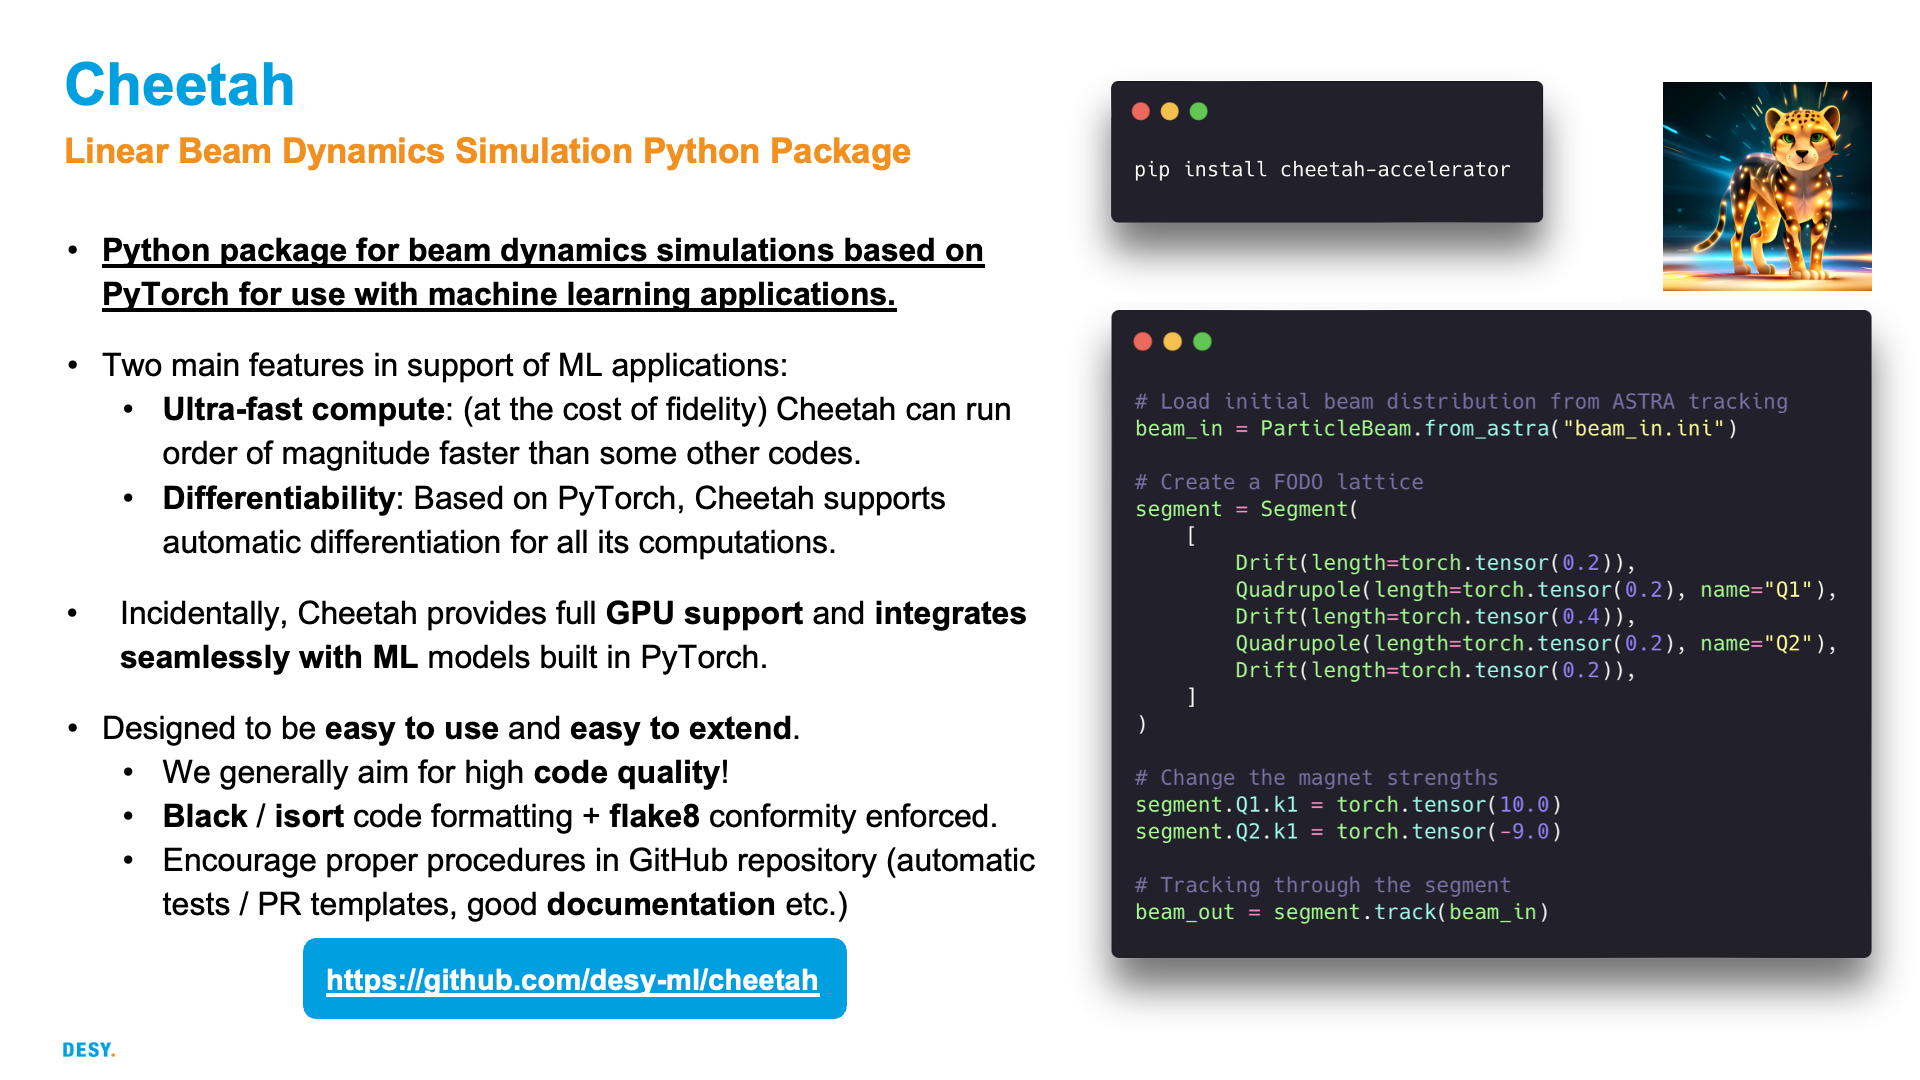Click the 'Change the magnet strengths' comment
Image resolution: width=1920 pixels, height=1080 pixels.
[1317, 778]
